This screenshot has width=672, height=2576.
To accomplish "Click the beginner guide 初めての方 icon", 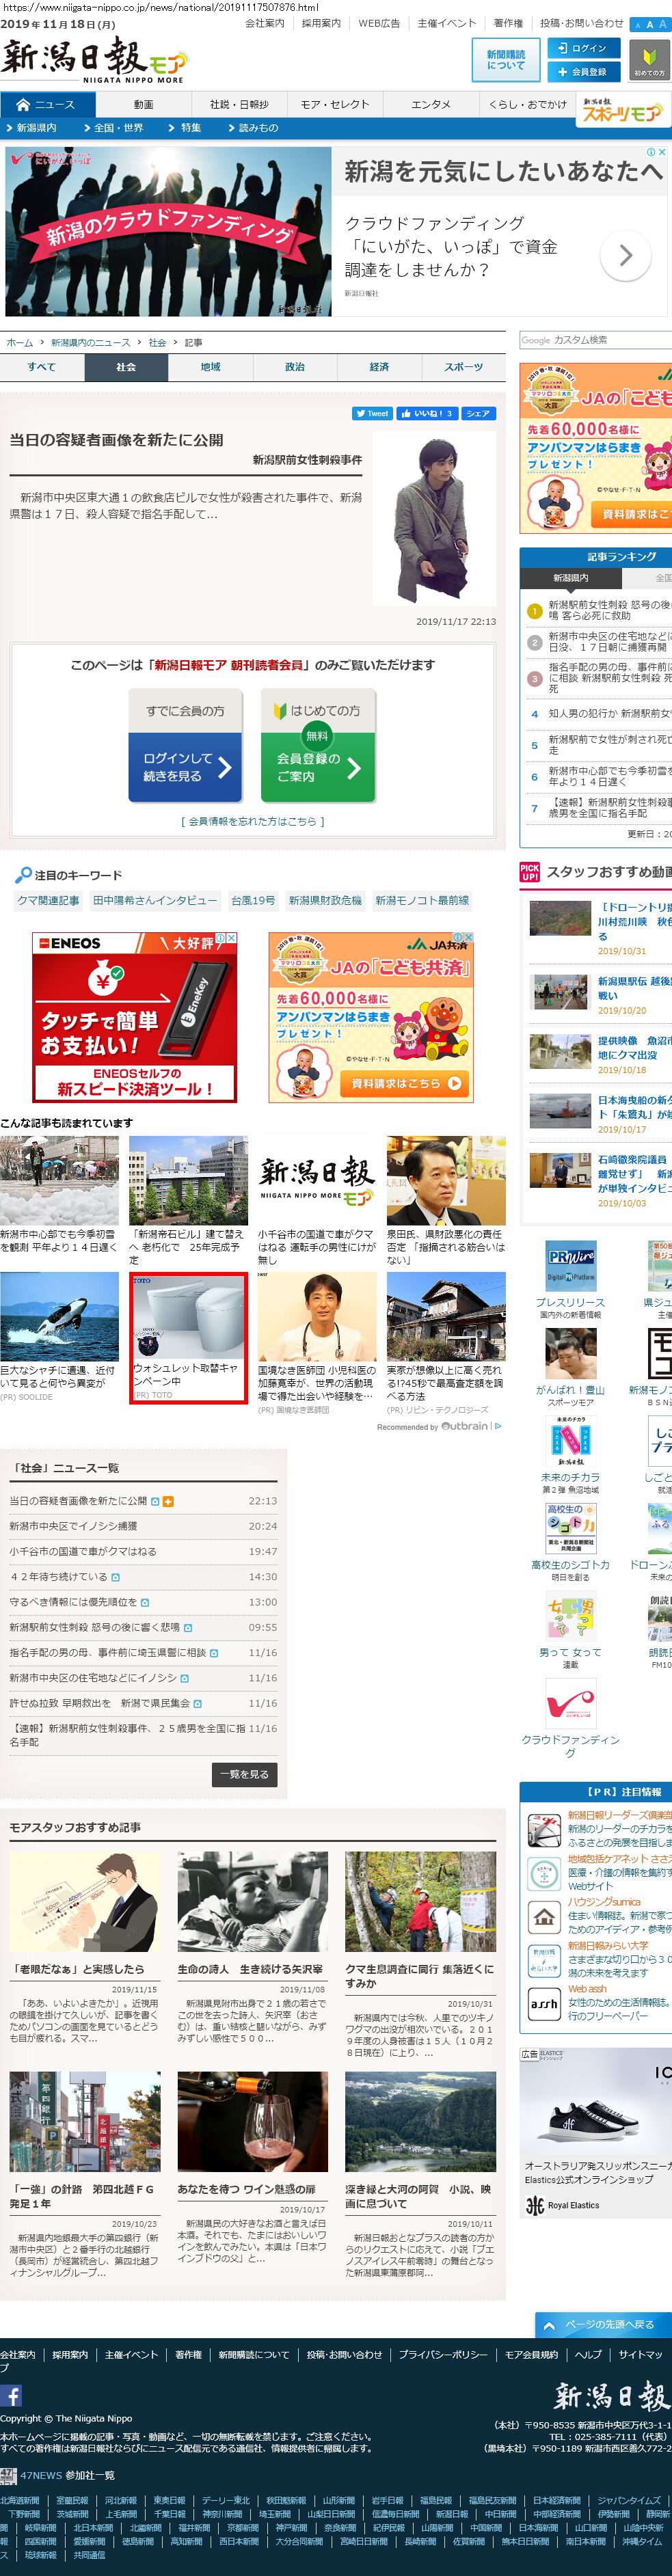I will click(x=649, y=60).
